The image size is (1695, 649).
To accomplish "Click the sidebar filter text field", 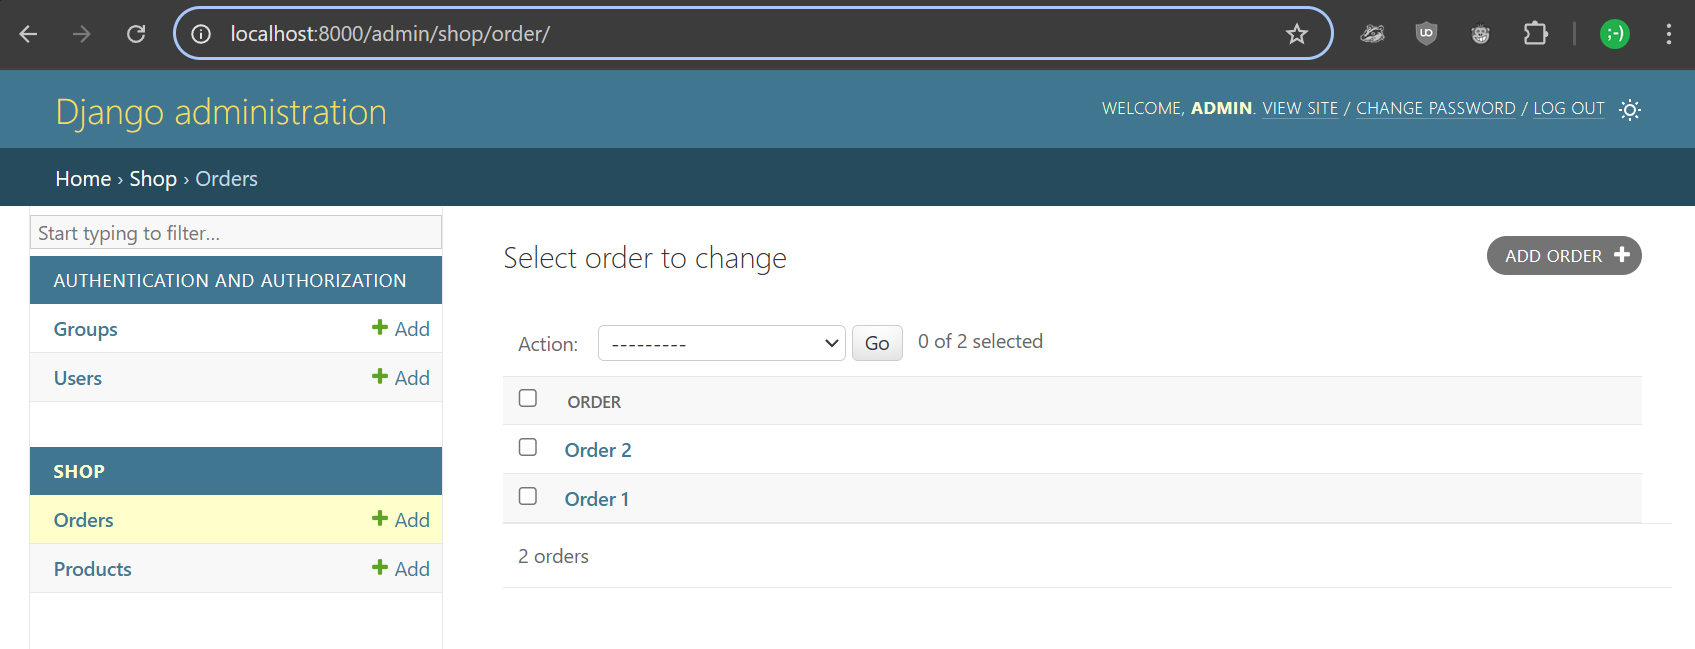I will click(x=236, y=233).
